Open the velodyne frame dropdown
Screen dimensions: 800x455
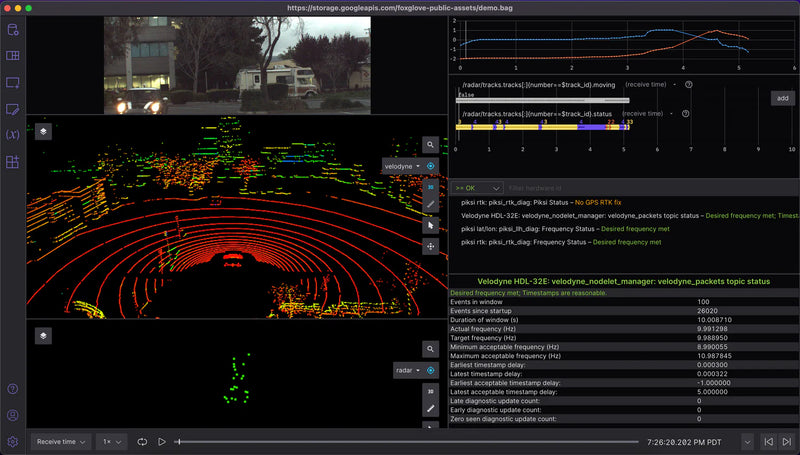(403, 166)
